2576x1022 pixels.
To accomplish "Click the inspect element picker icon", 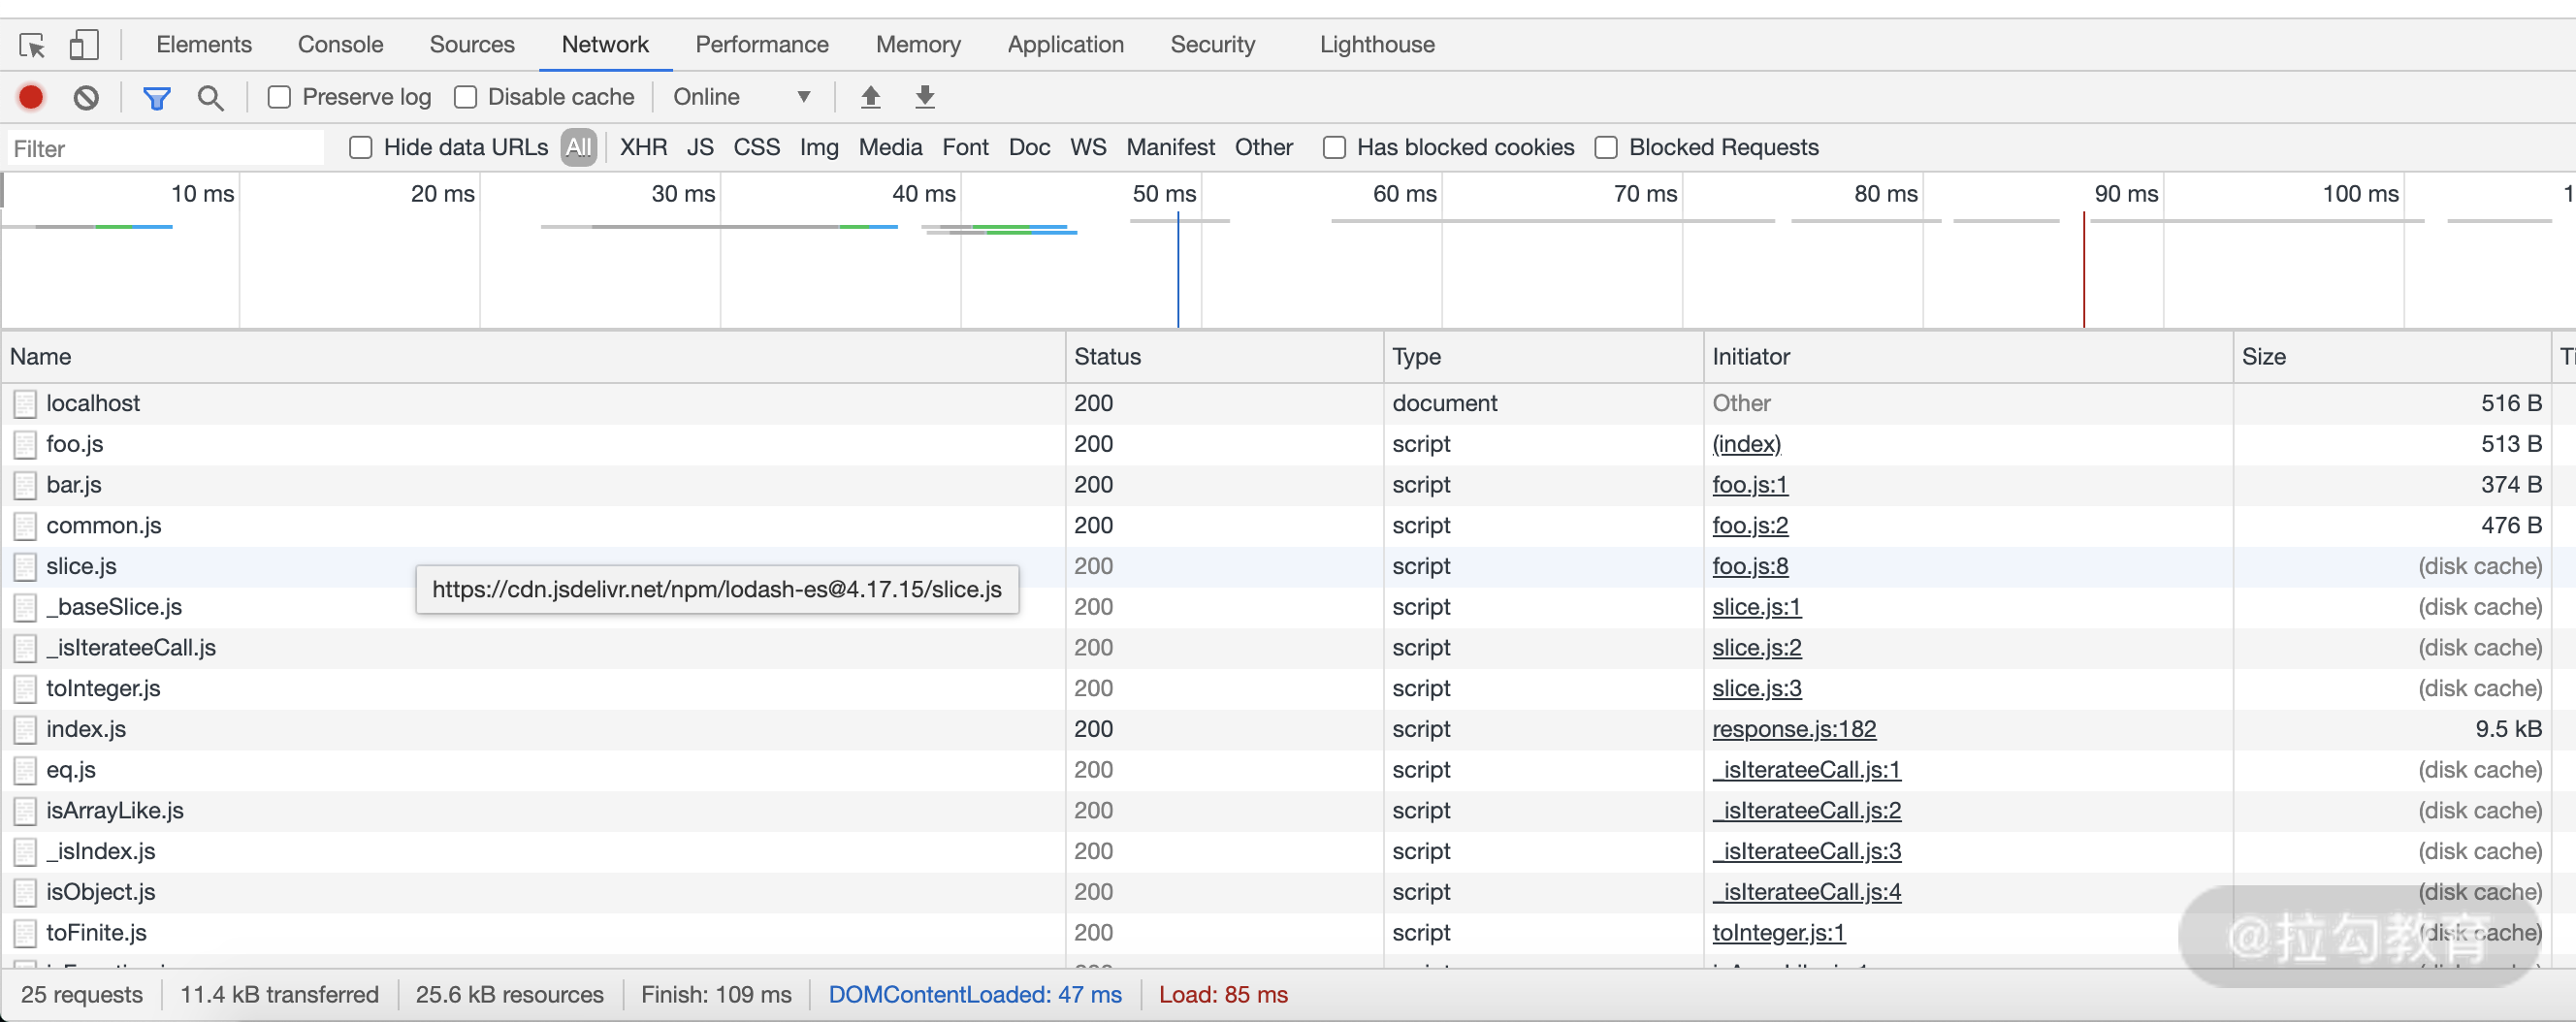I will pyautogui.click(x=32, y=45).
